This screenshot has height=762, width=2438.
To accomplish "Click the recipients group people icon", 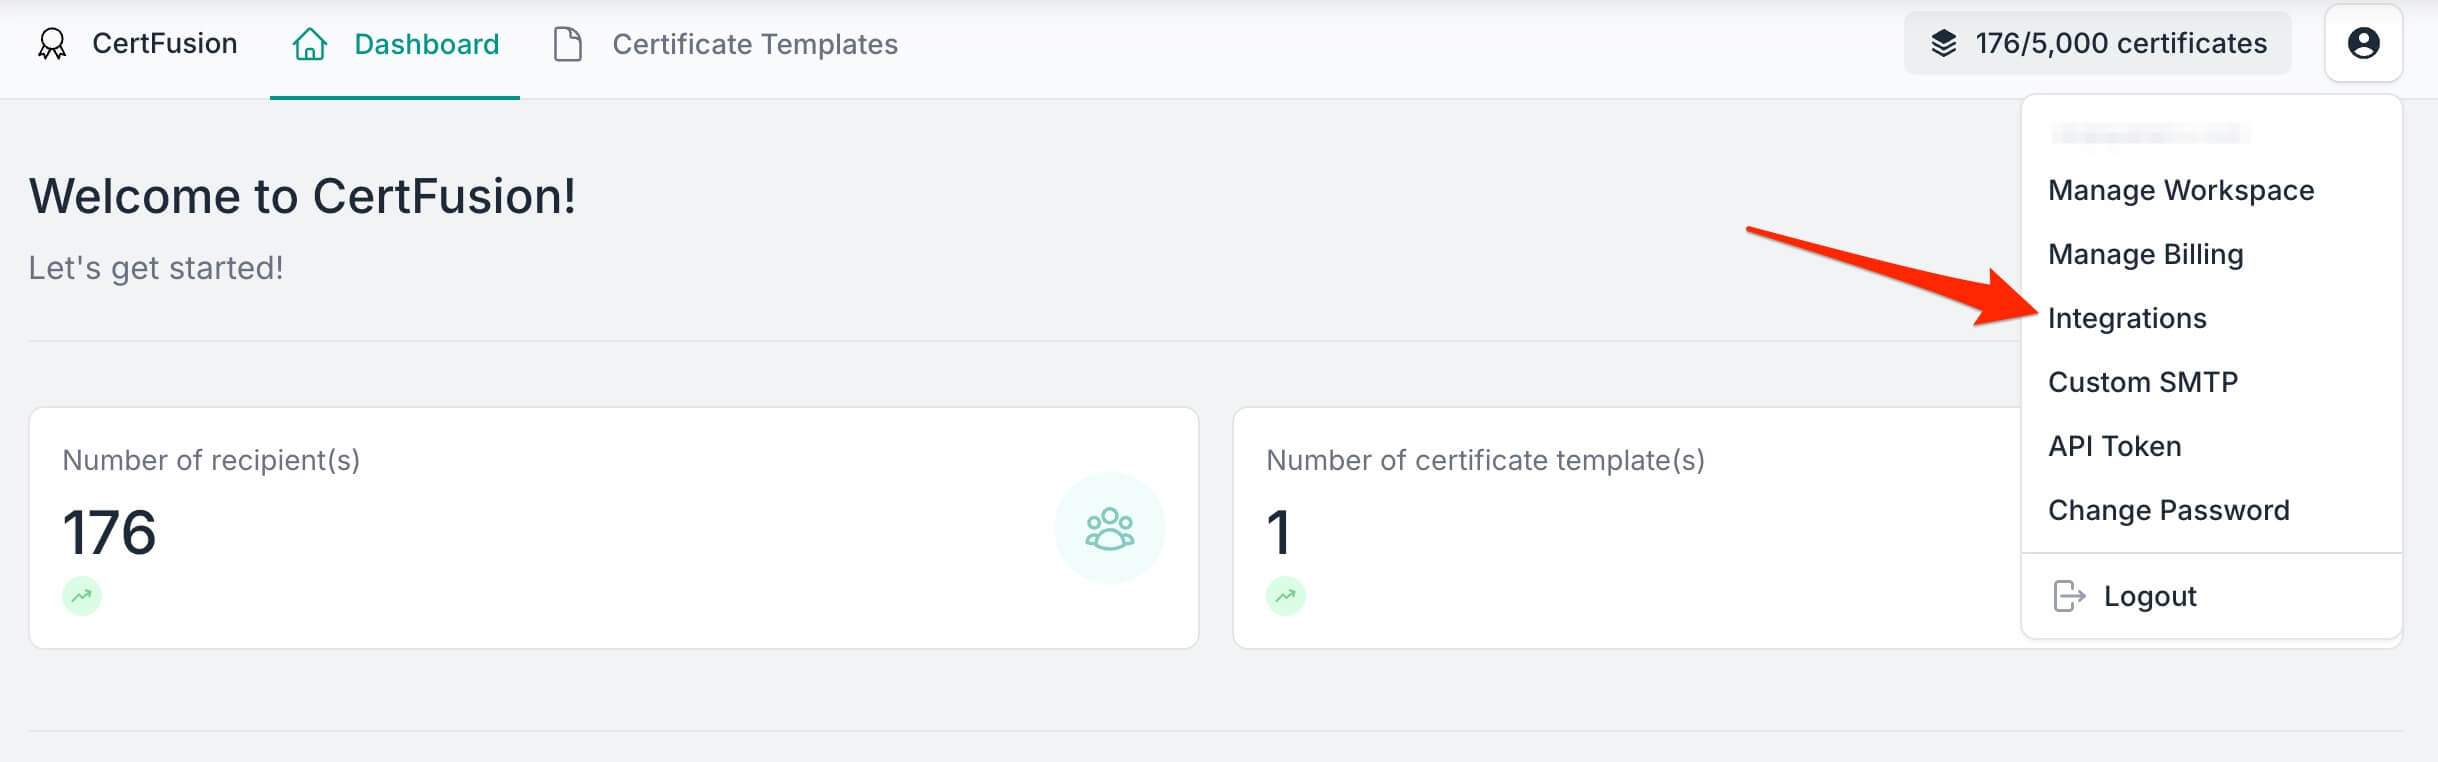I will pos(1109,528).
